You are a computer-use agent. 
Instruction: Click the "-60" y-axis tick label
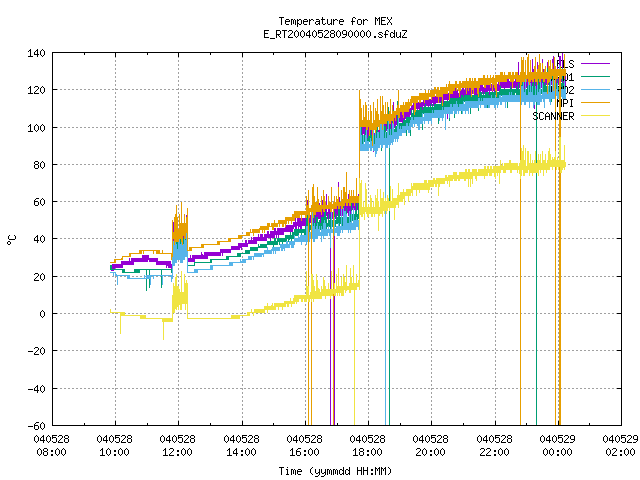(36, 426)
